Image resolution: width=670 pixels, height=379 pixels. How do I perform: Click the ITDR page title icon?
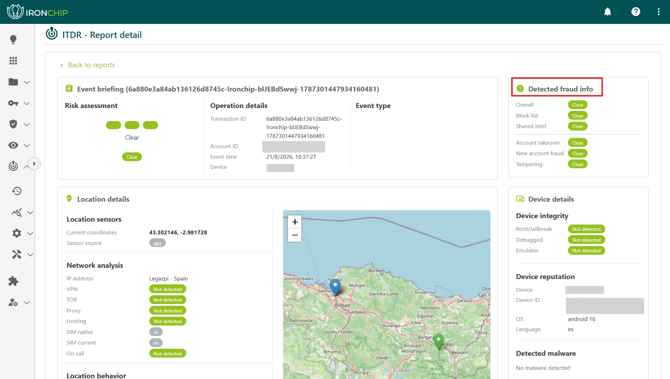pos(52,33)
